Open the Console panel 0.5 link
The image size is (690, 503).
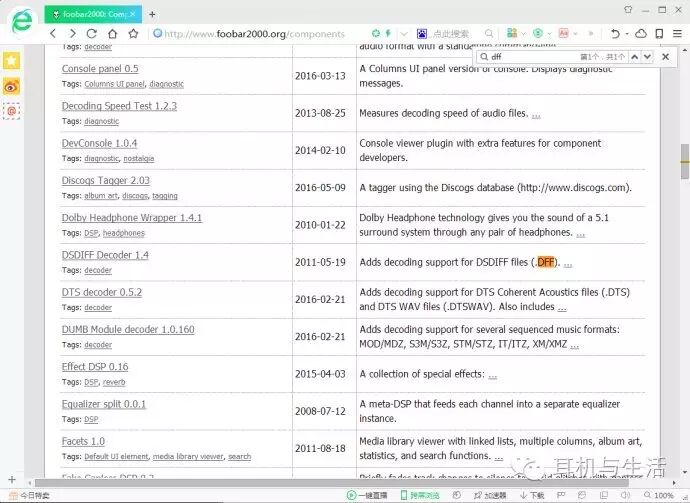(x=100, y=69)
